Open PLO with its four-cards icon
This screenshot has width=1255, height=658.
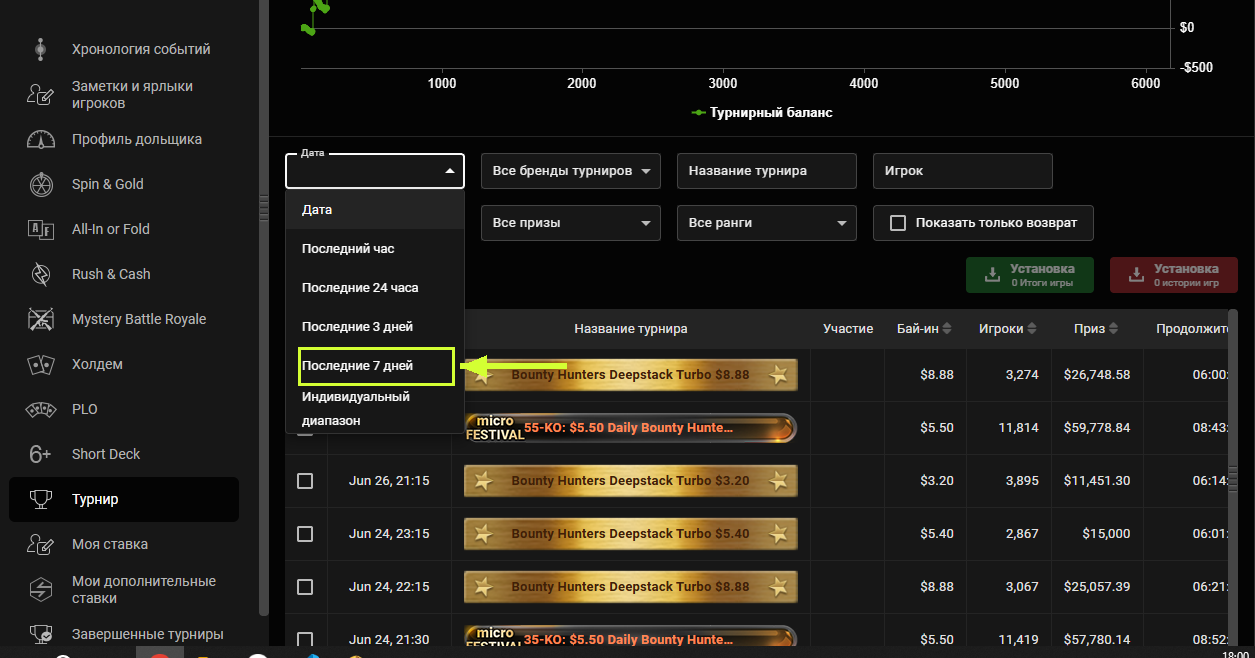tap(40, 409)
